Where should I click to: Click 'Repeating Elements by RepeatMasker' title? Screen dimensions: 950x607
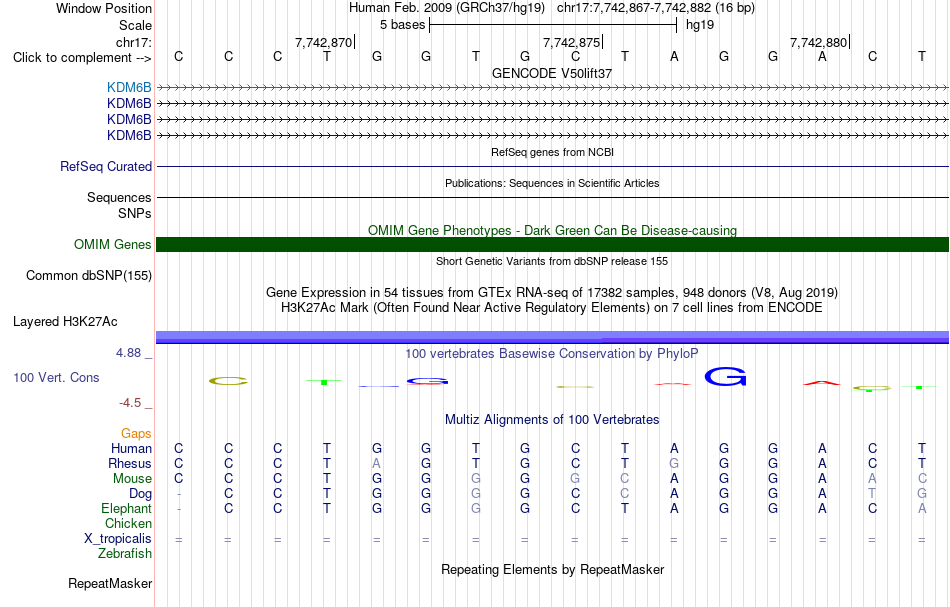tap(552, 569)
